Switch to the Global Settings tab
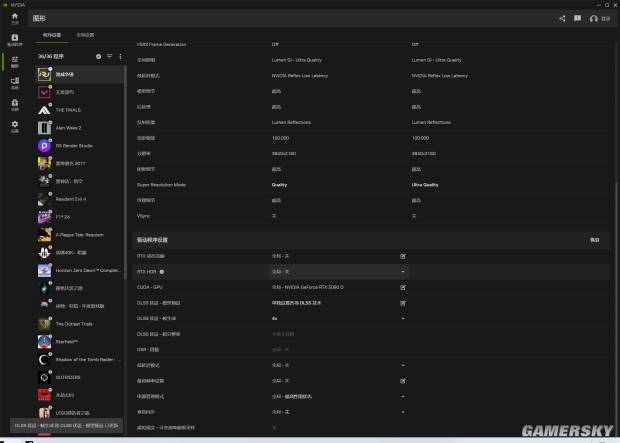 click(x=85, y=35)
